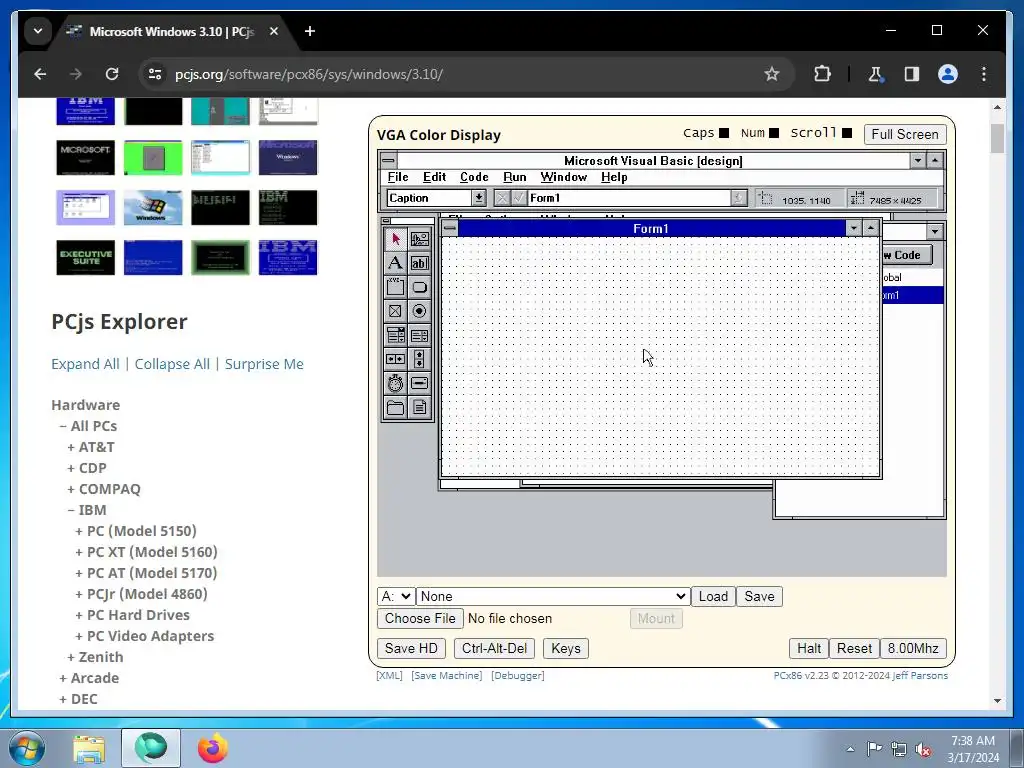Viewport: 1024px width, 768px height.
Task: Collapse the IBM tree node
Action: click(71, 510)
